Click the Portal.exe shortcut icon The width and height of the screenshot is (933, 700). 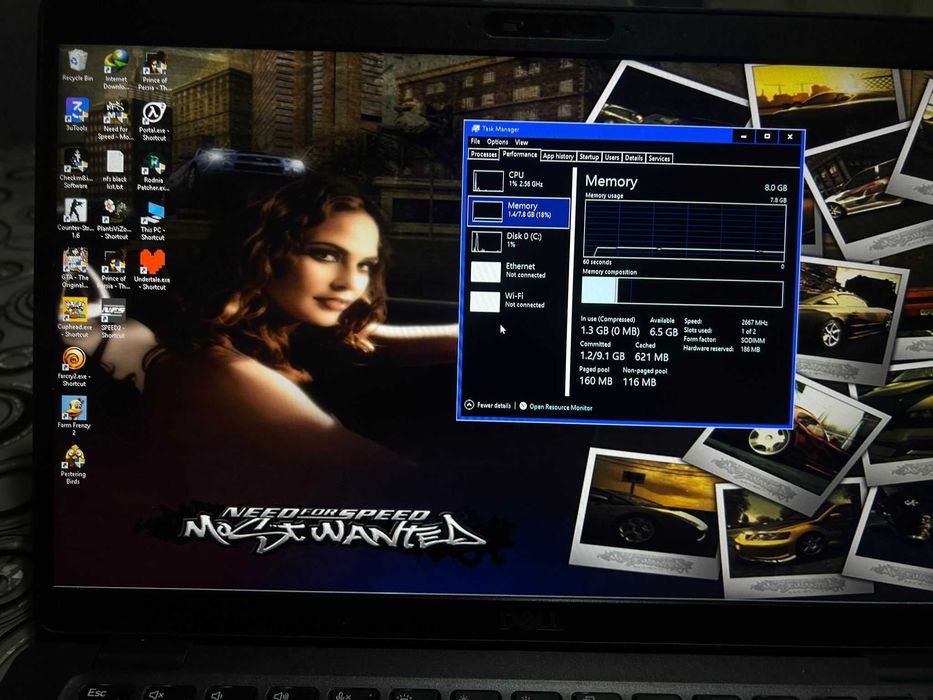point(154,121)
